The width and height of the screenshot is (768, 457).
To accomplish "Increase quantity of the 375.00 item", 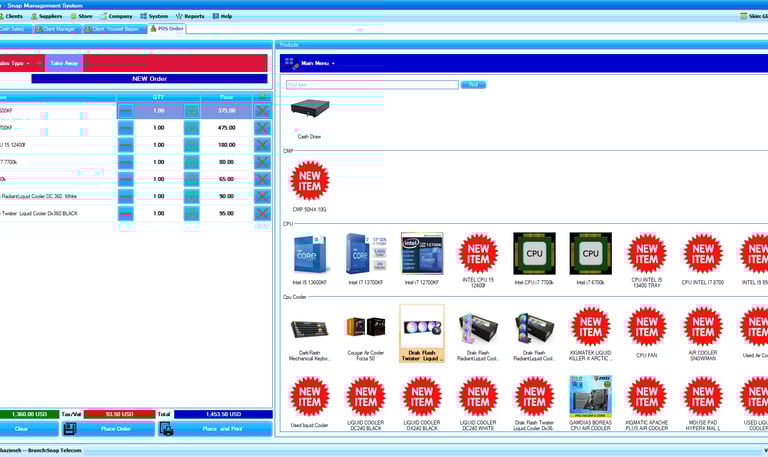I will point(192,111).
